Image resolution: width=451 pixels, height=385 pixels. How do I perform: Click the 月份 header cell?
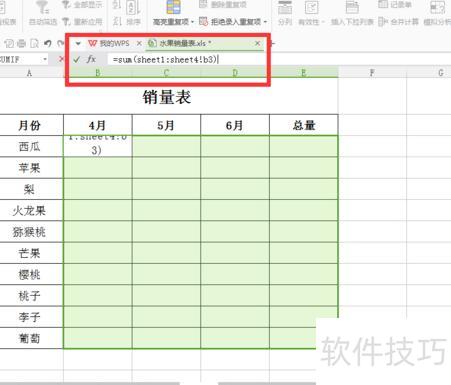29,125
